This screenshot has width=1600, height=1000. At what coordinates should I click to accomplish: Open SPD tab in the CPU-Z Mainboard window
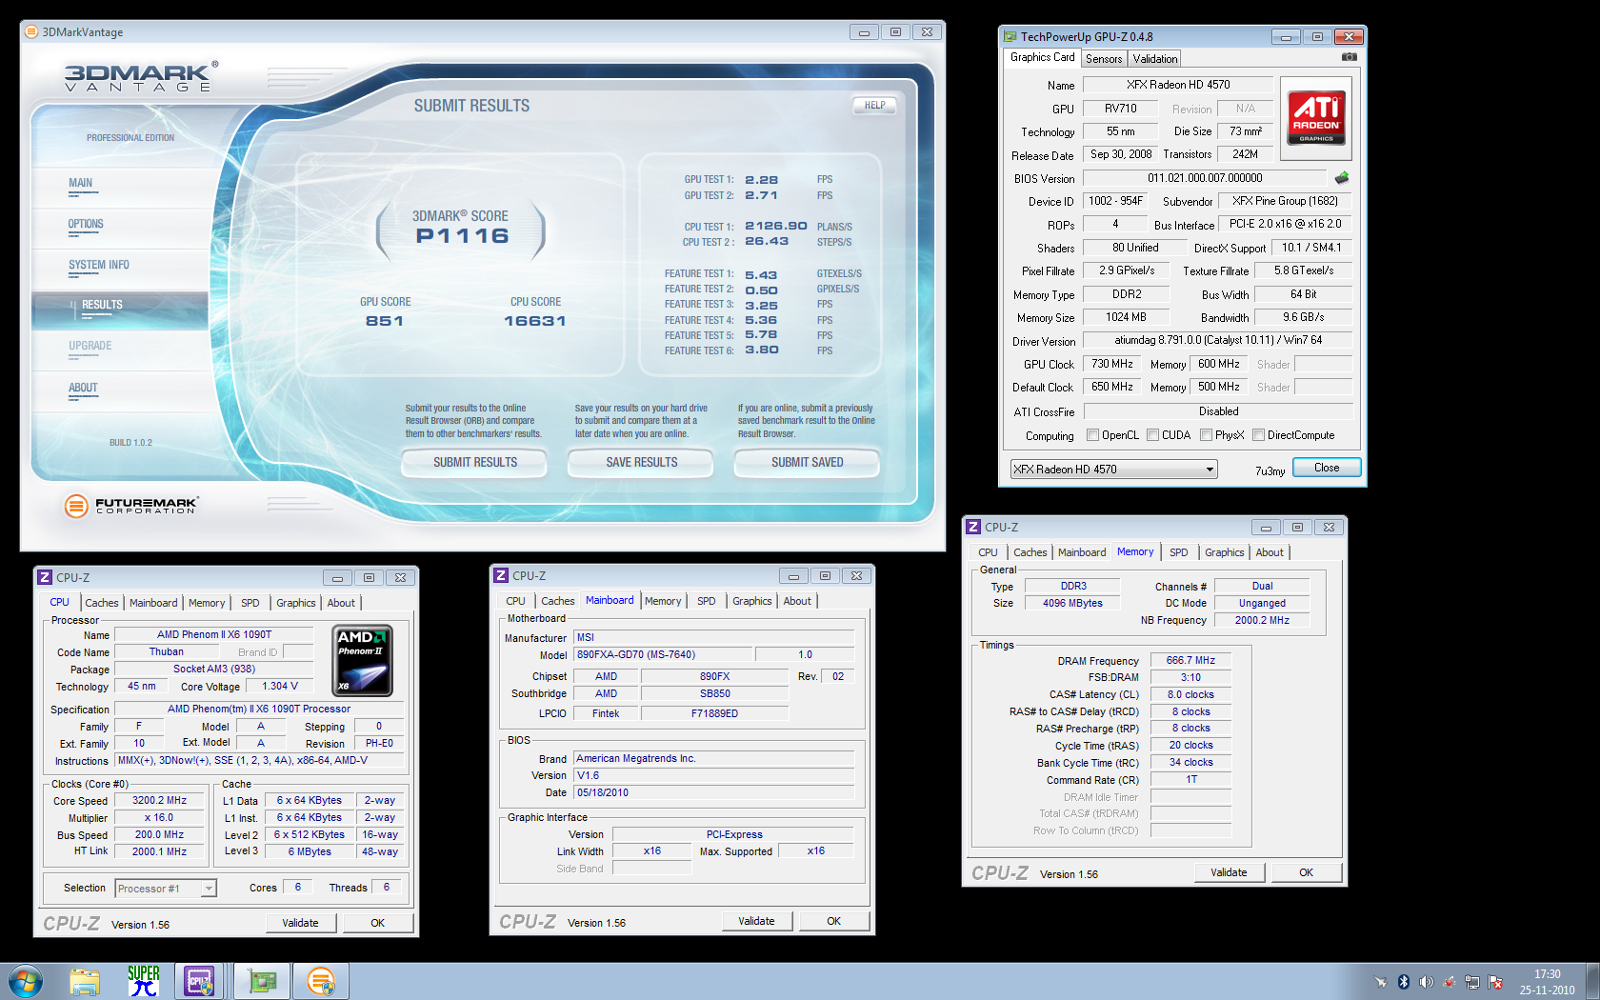tap(706, 601)
